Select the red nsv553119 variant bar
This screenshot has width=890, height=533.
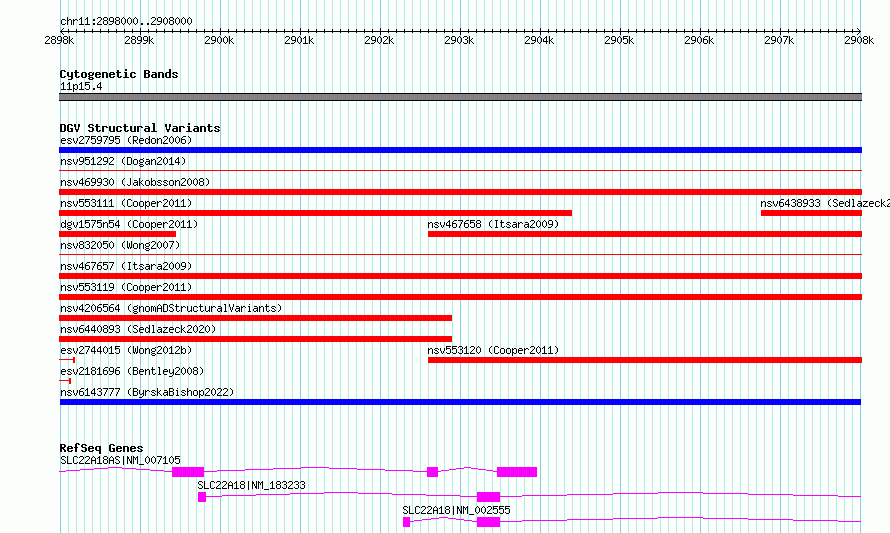[460, 297]
